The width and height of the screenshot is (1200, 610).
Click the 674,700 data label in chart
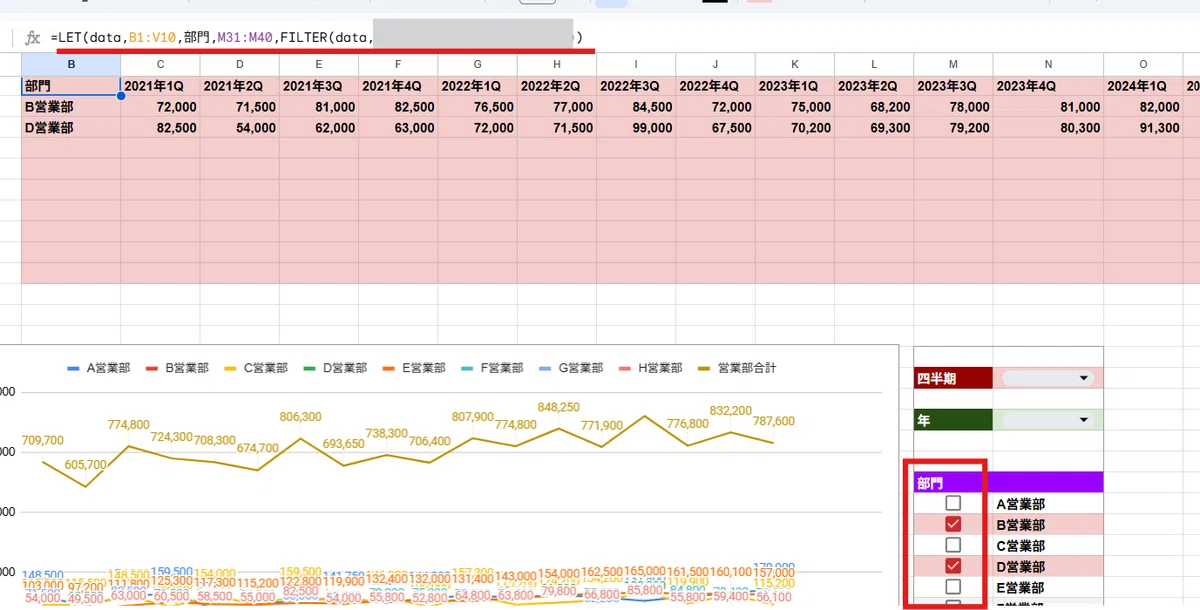pos(257,448)
